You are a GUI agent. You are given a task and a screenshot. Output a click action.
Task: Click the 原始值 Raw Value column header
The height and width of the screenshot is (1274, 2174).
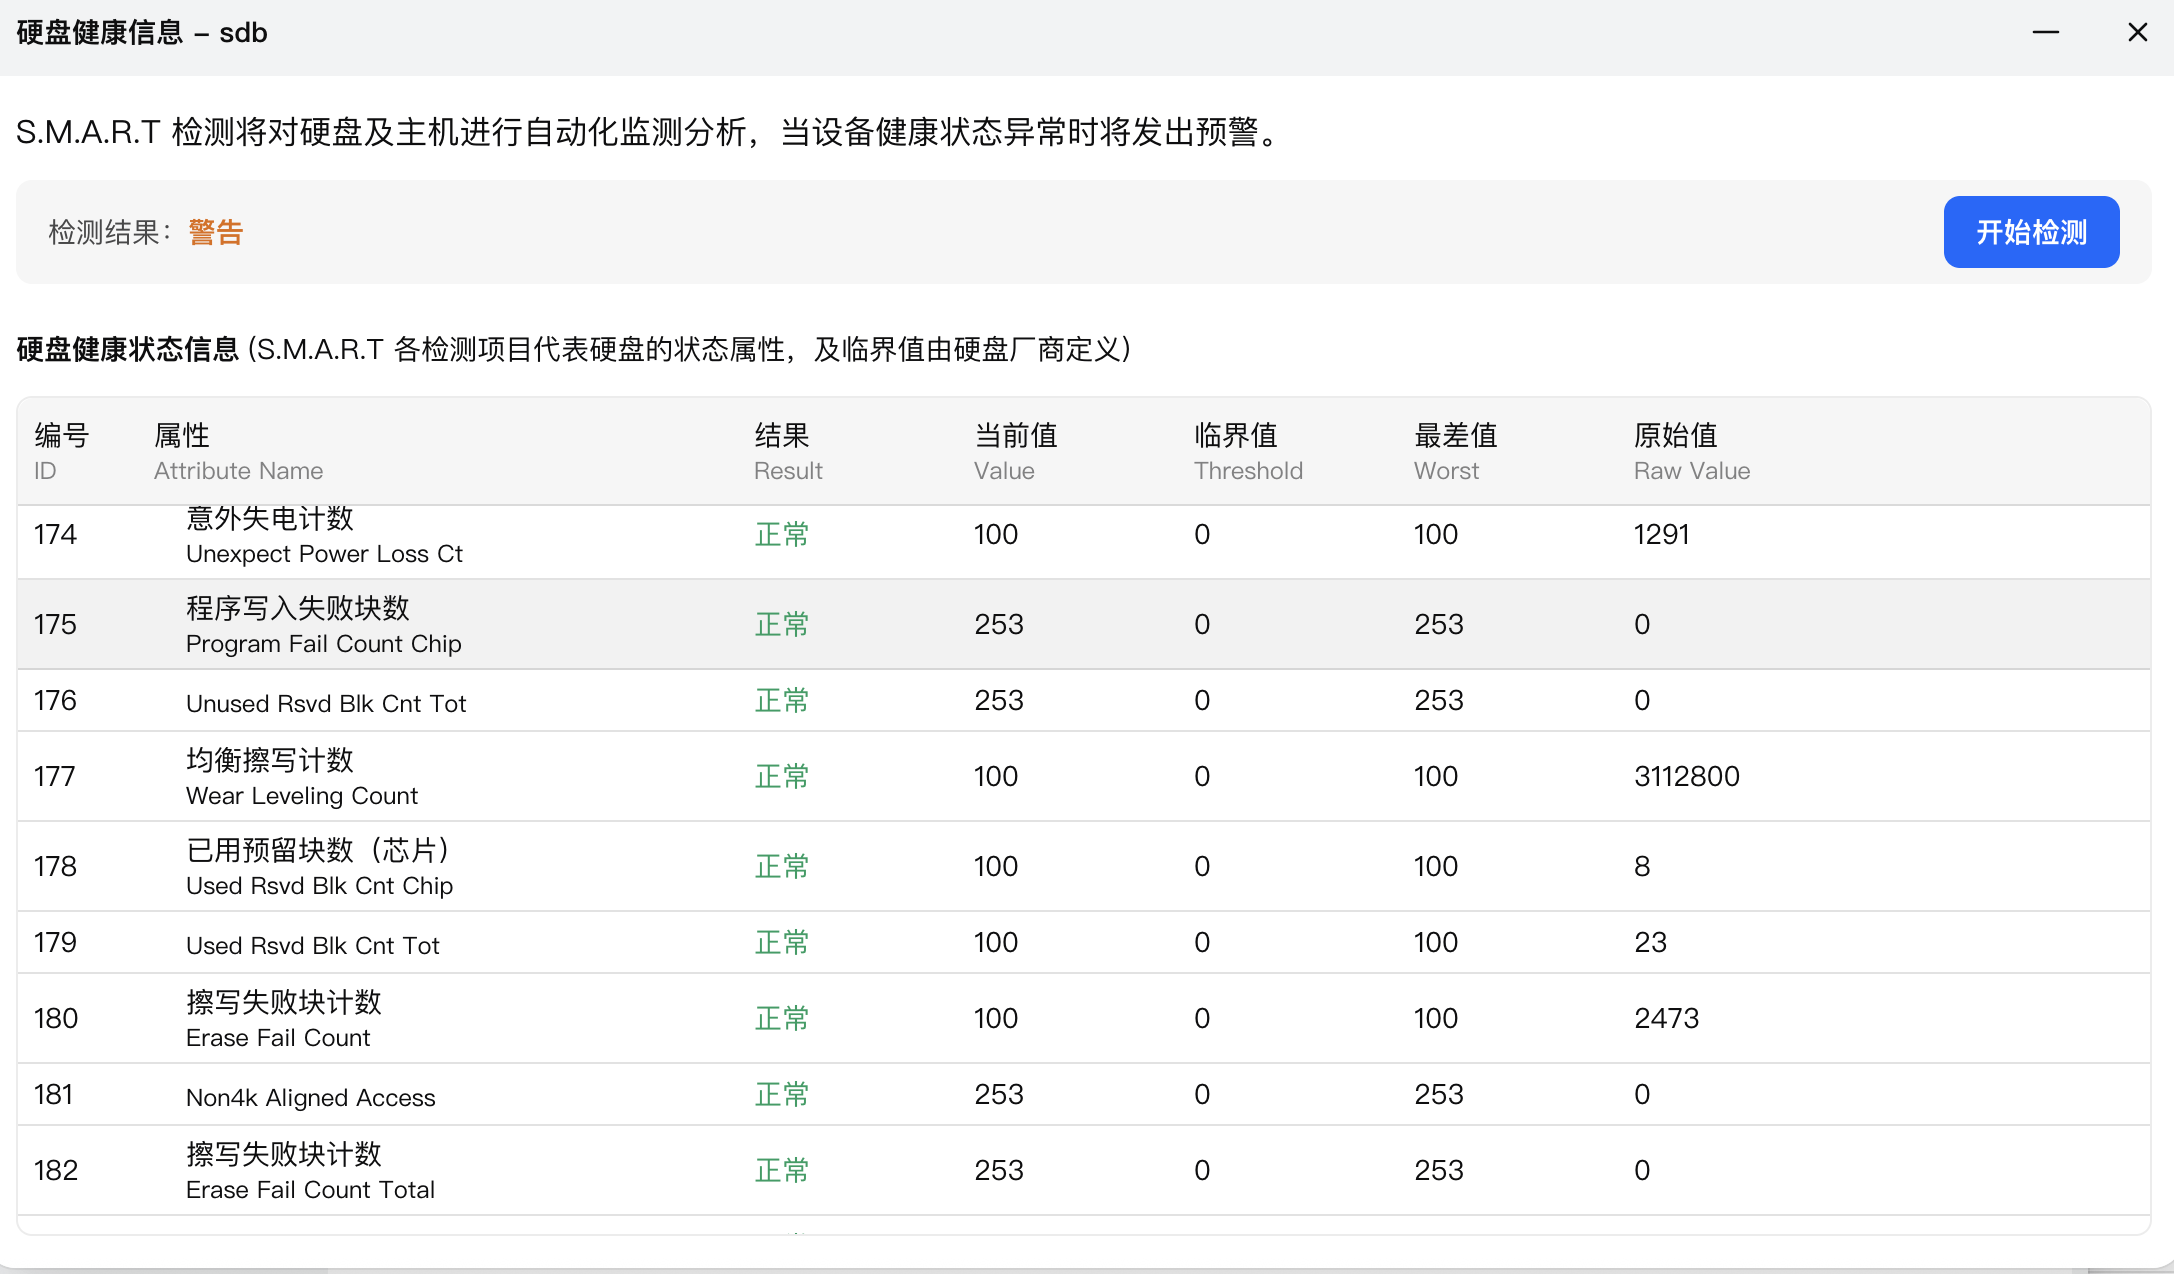tap(1691, 451)
